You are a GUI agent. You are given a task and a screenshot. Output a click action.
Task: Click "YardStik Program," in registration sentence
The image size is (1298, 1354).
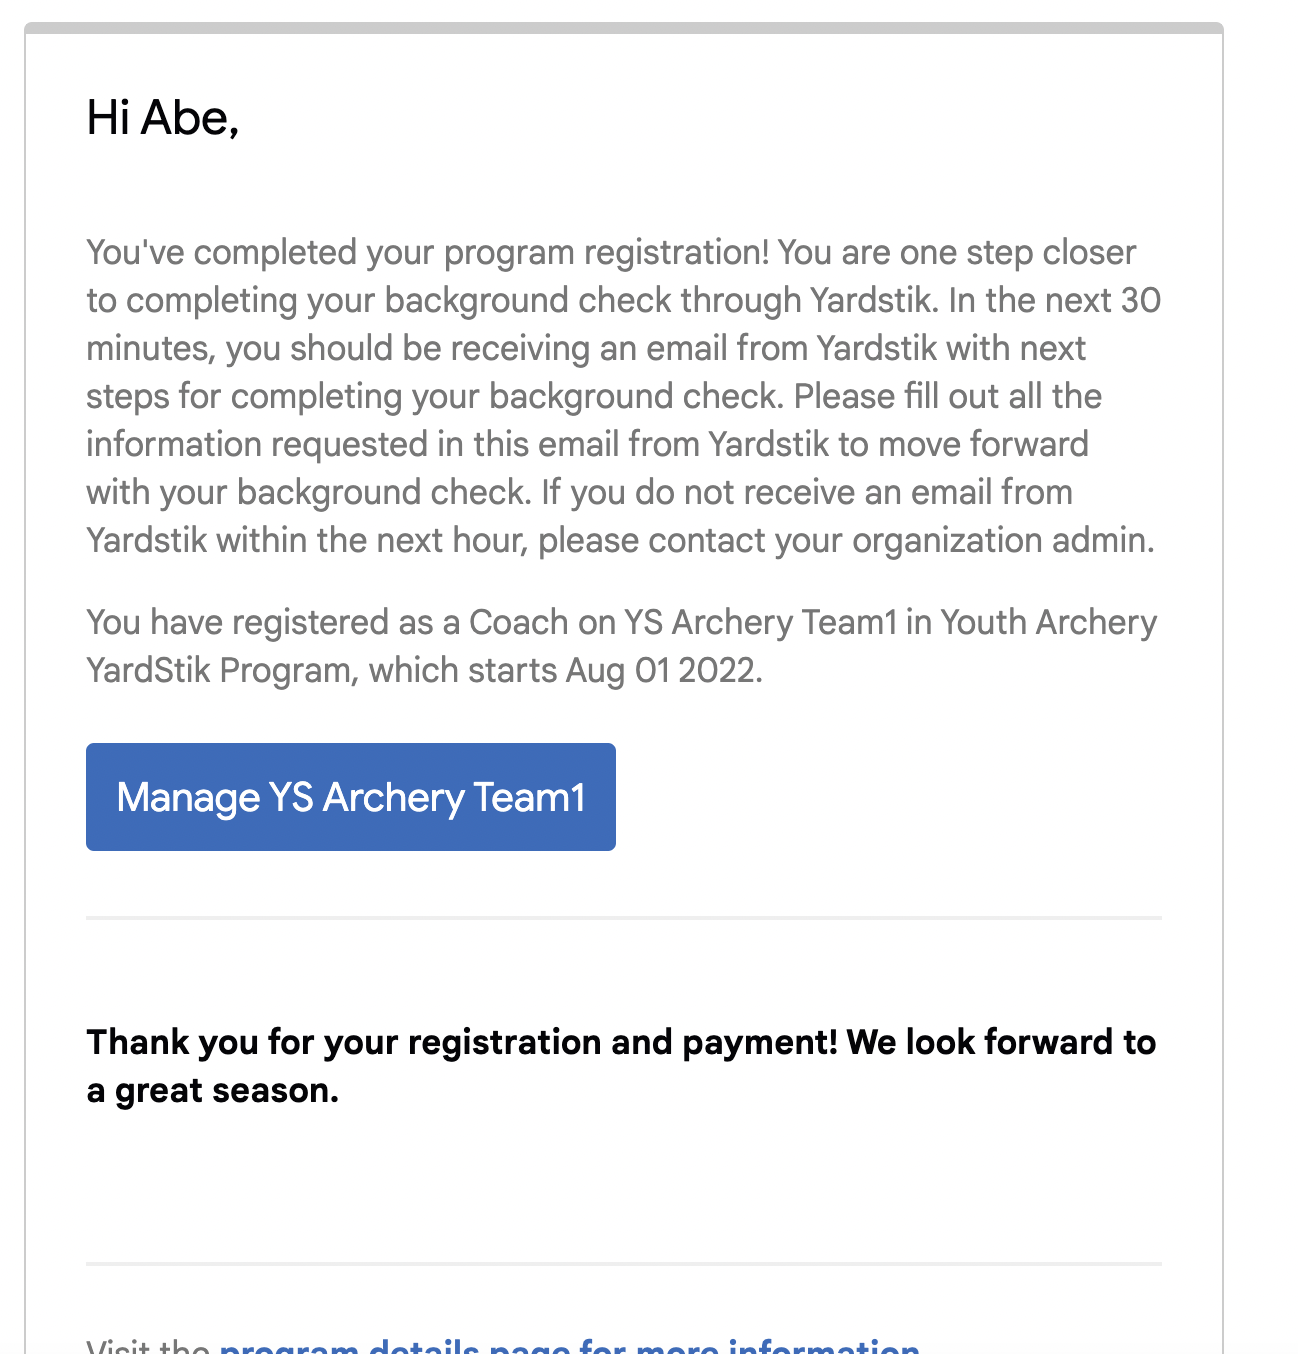(x=222, y=670)
